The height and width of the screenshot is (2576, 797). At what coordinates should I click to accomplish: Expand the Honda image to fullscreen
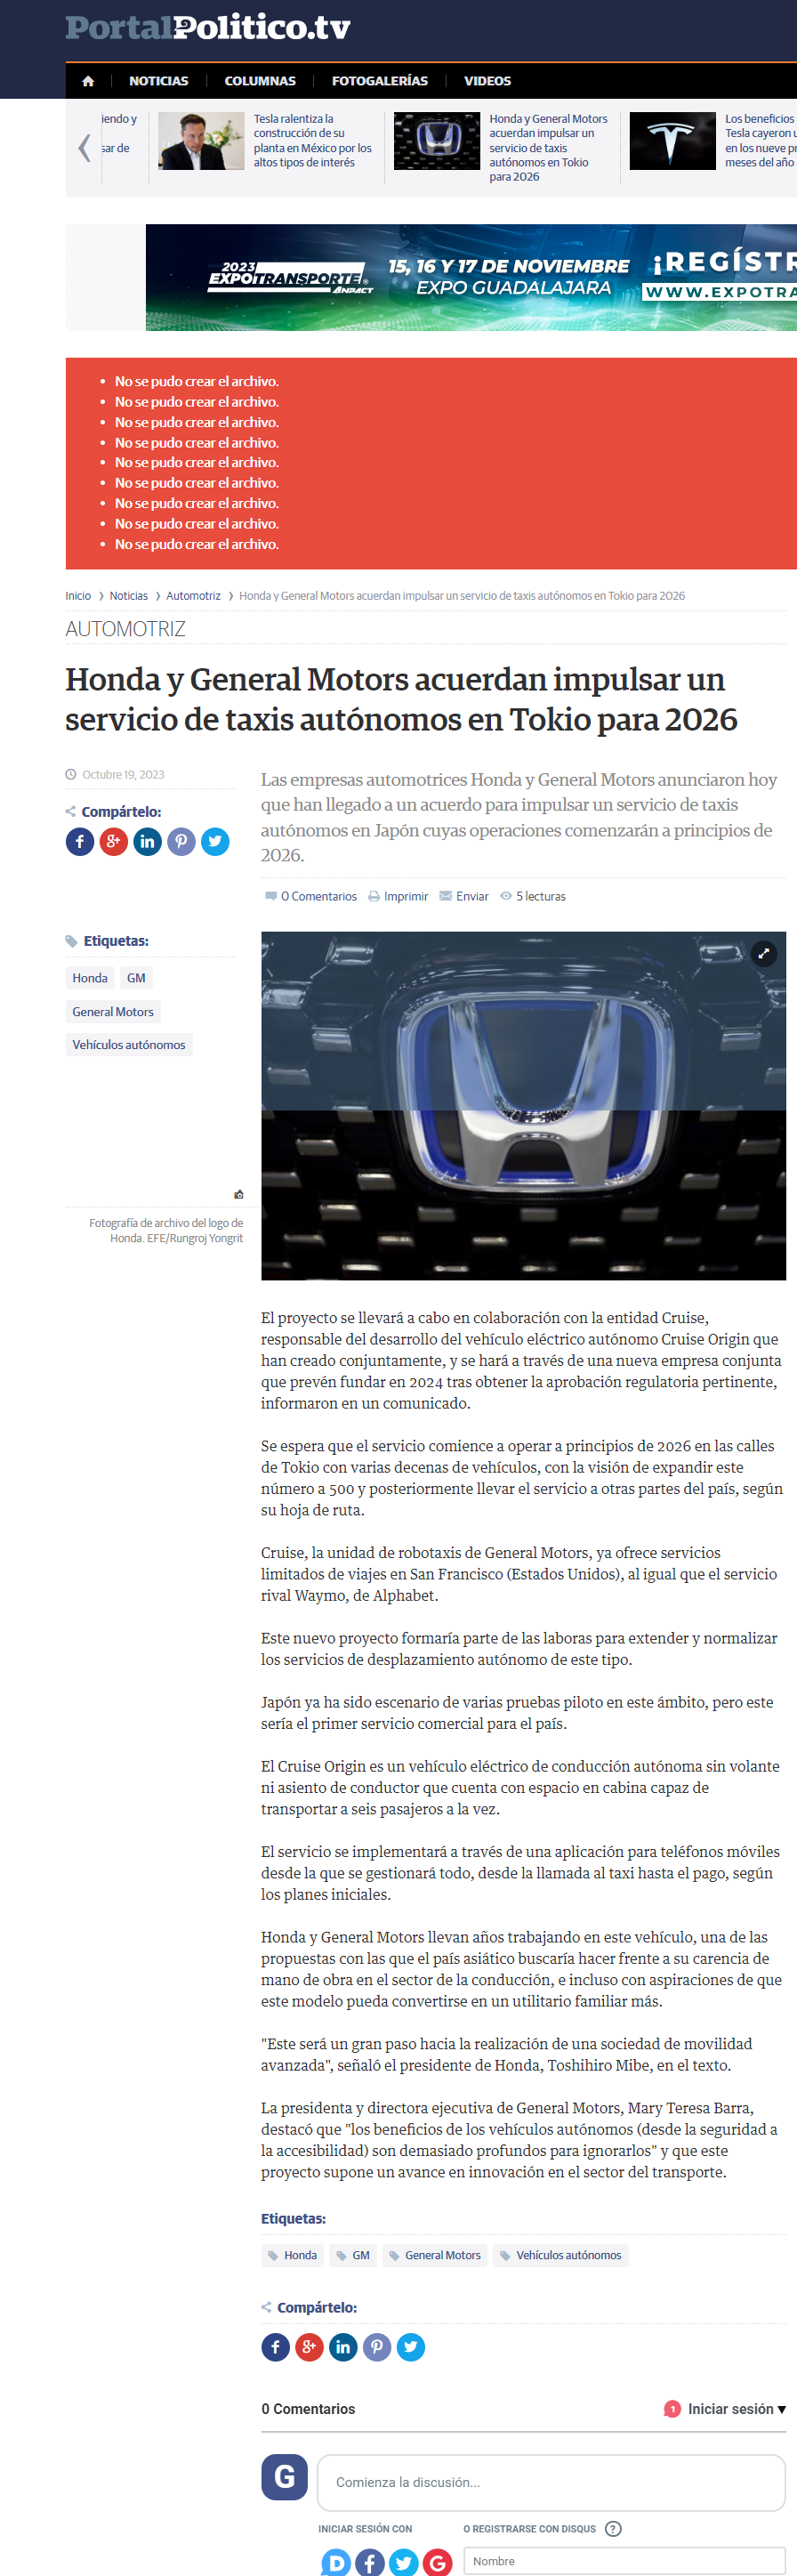pos(764,953)
